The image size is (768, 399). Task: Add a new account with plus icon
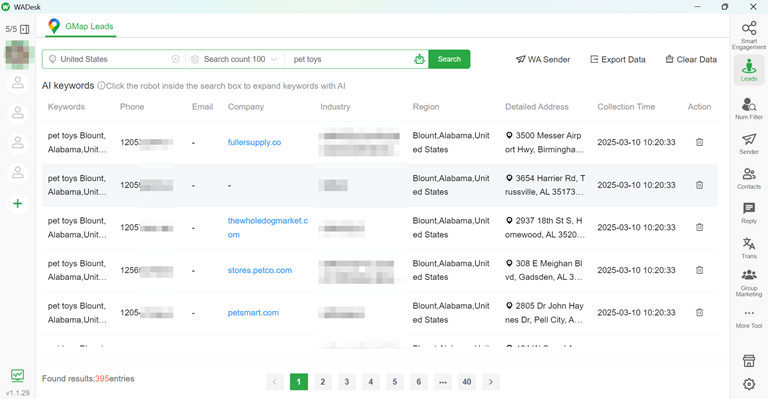(x=18, y=203)
